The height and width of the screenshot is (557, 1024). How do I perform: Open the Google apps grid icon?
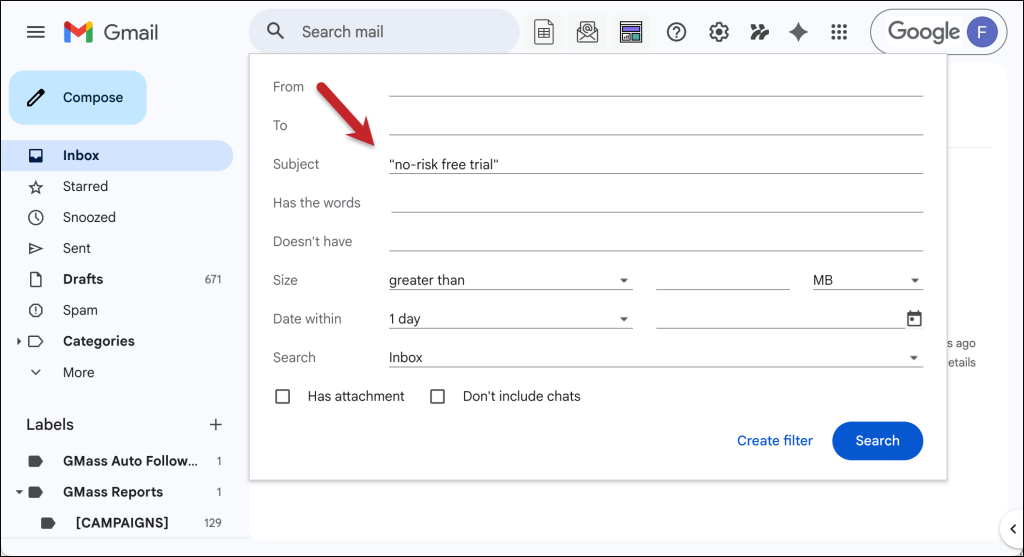[839, 32]
